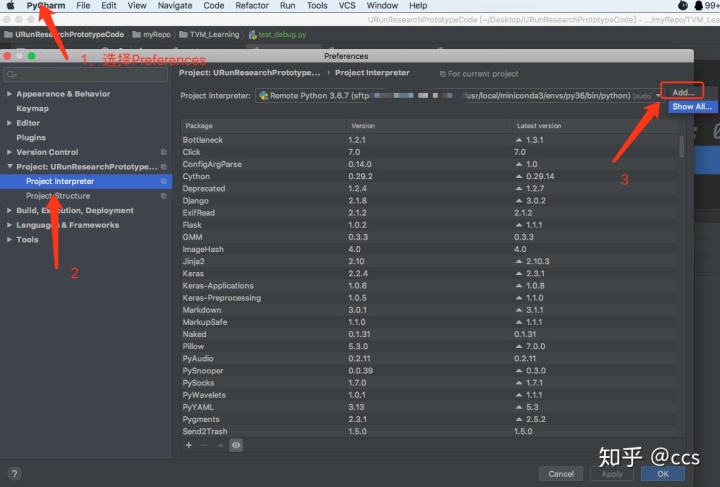Click the upgrade package arrow icon
Viewport: 720px width, 487px height.
220,445
